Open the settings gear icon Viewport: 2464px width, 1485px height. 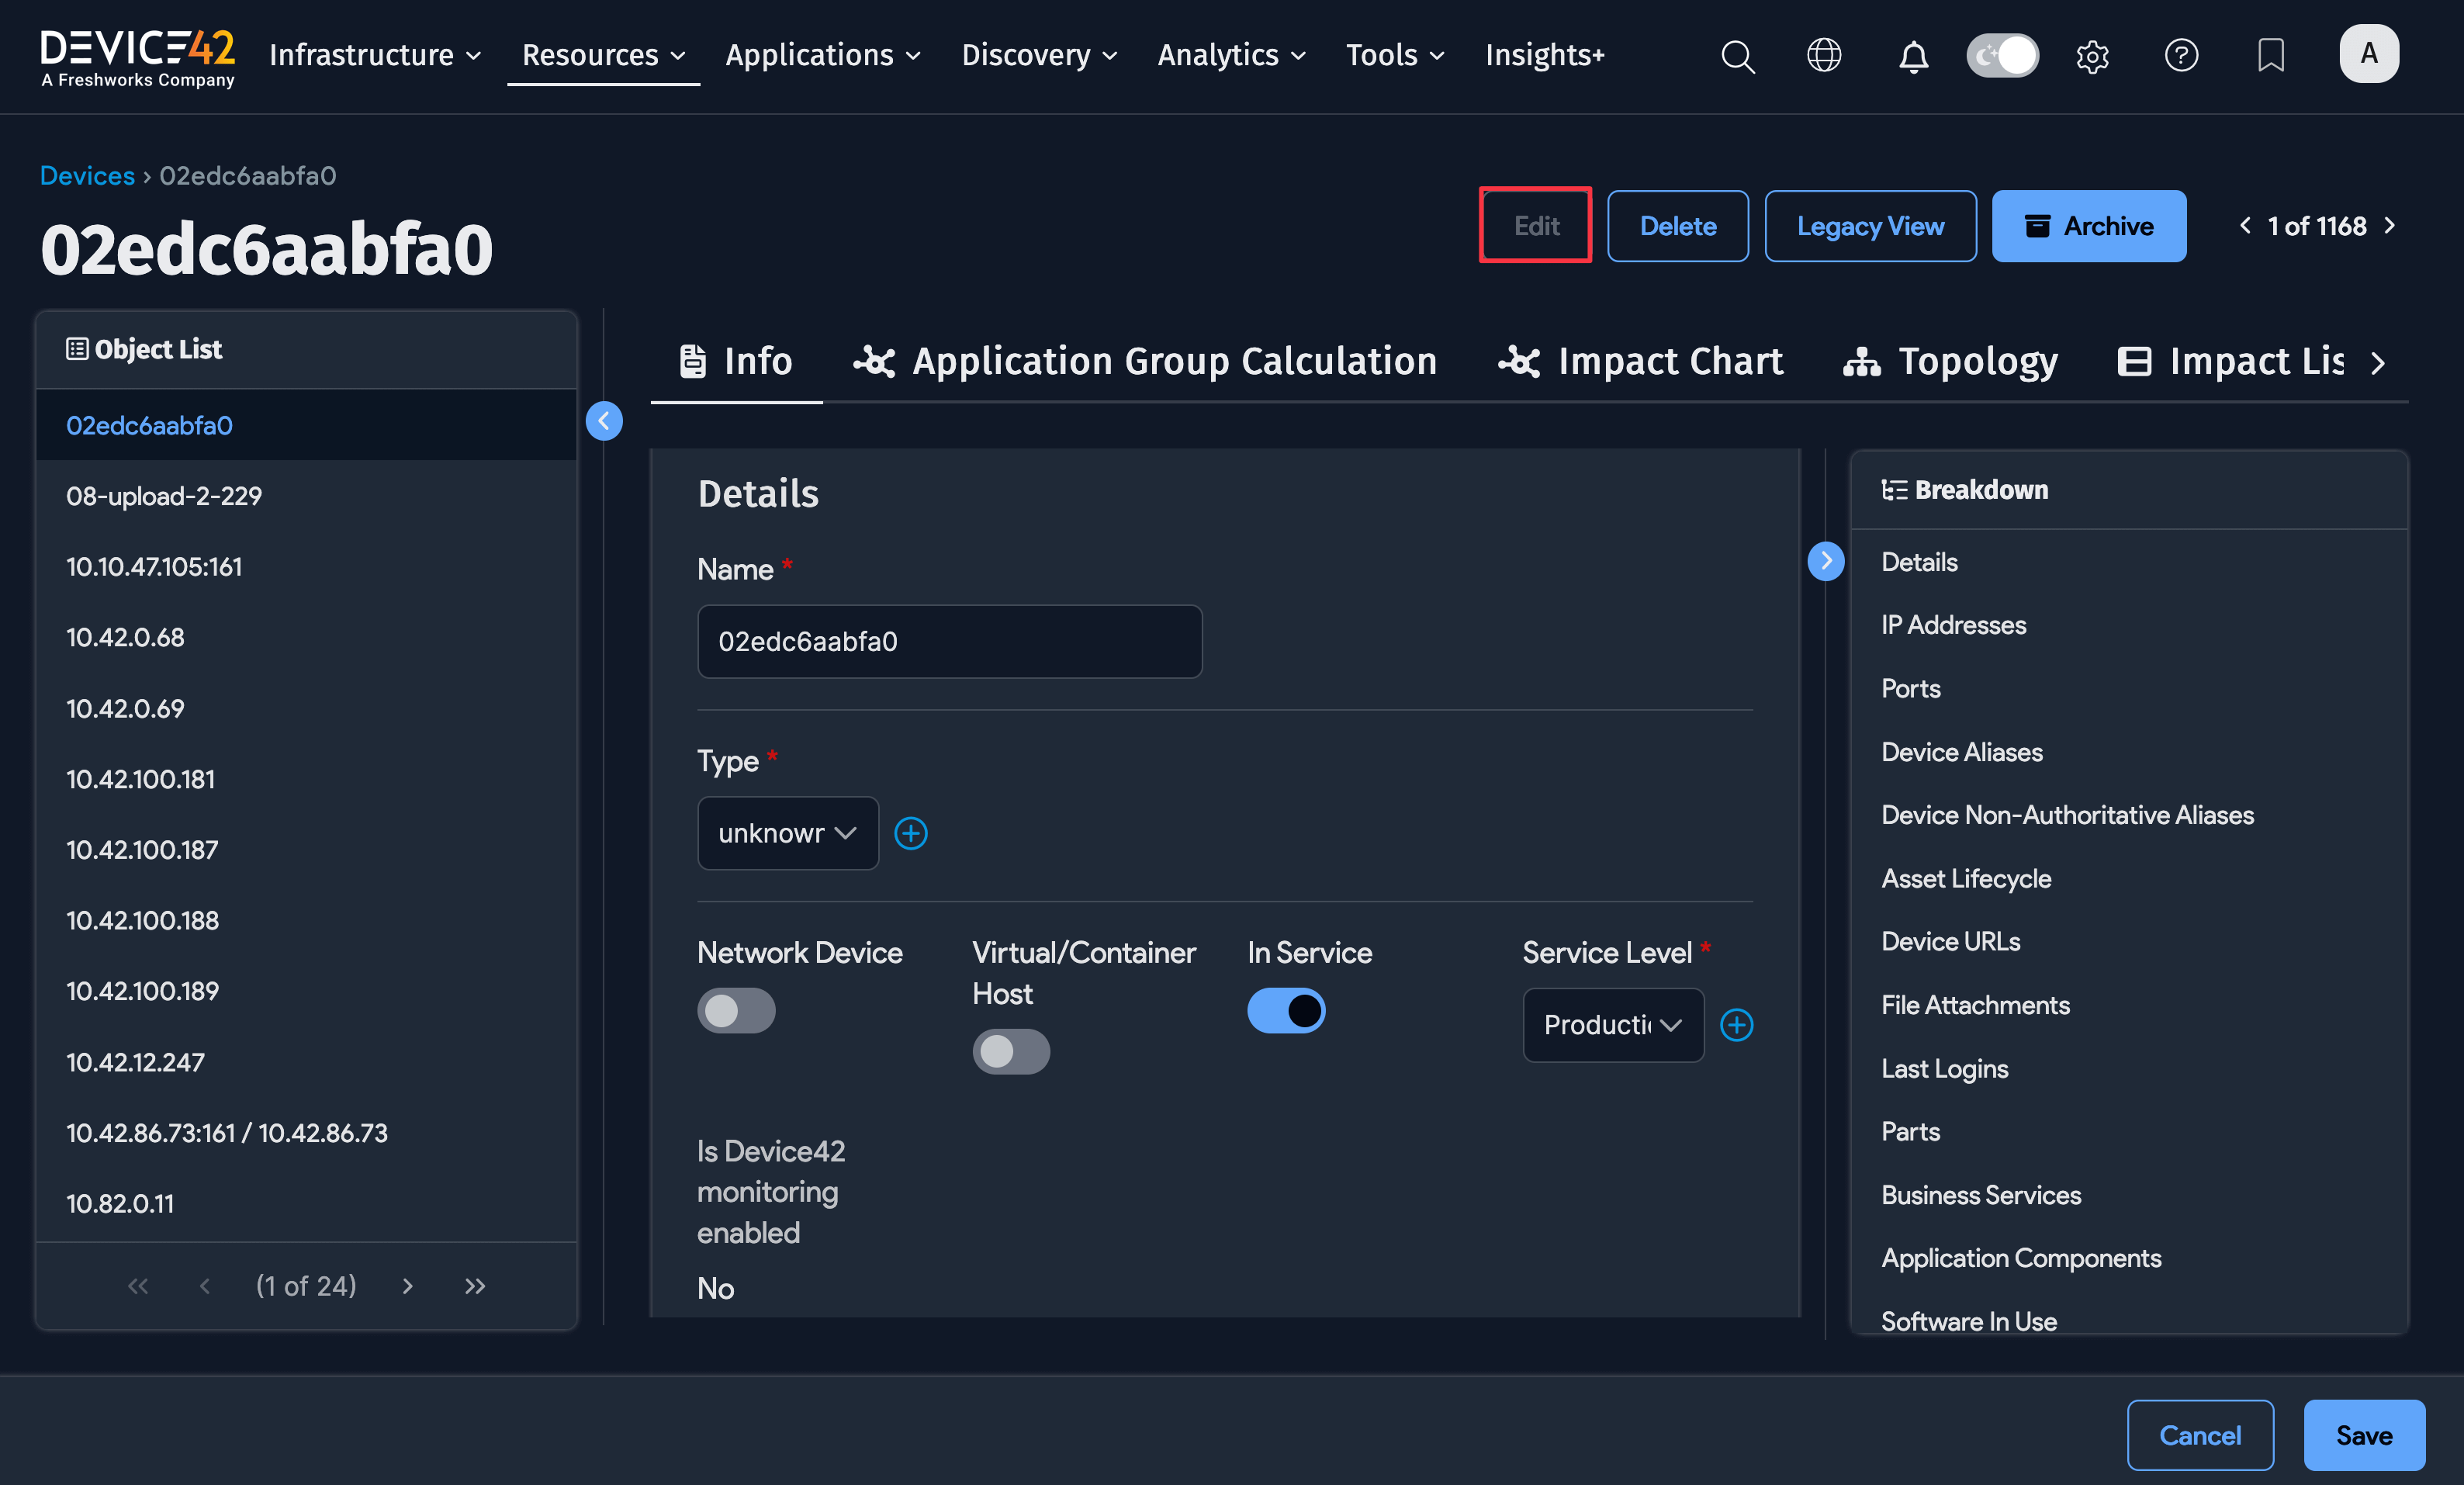pyautogui.click(x=2092, y=56)
